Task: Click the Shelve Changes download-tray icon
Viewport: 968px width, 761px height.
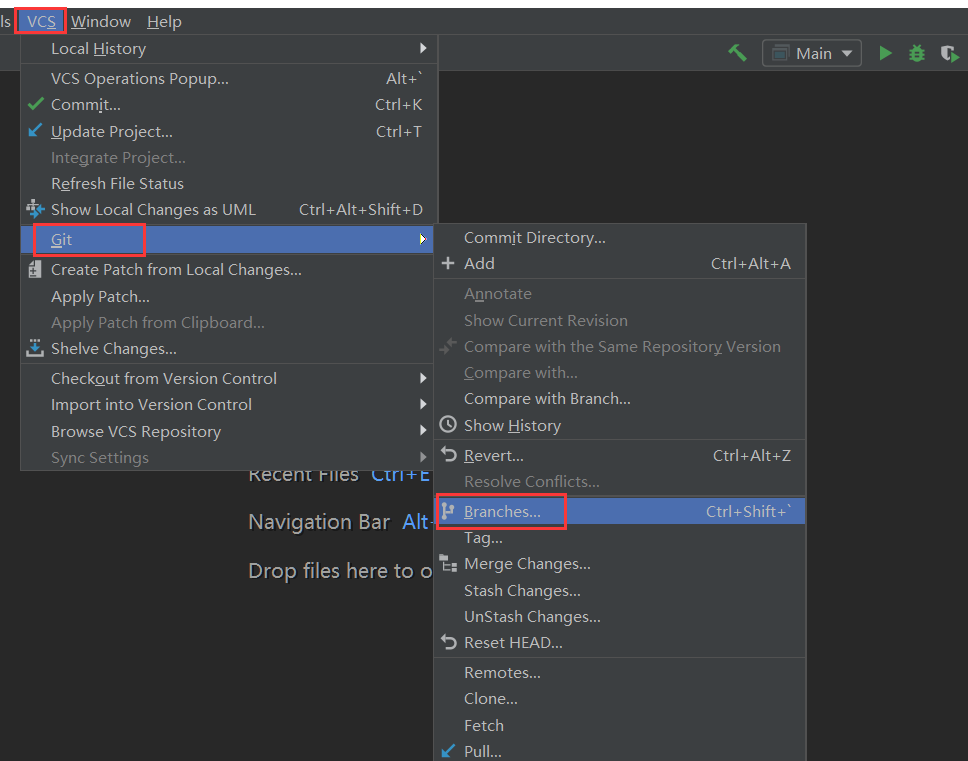Action: click(35, 348)
